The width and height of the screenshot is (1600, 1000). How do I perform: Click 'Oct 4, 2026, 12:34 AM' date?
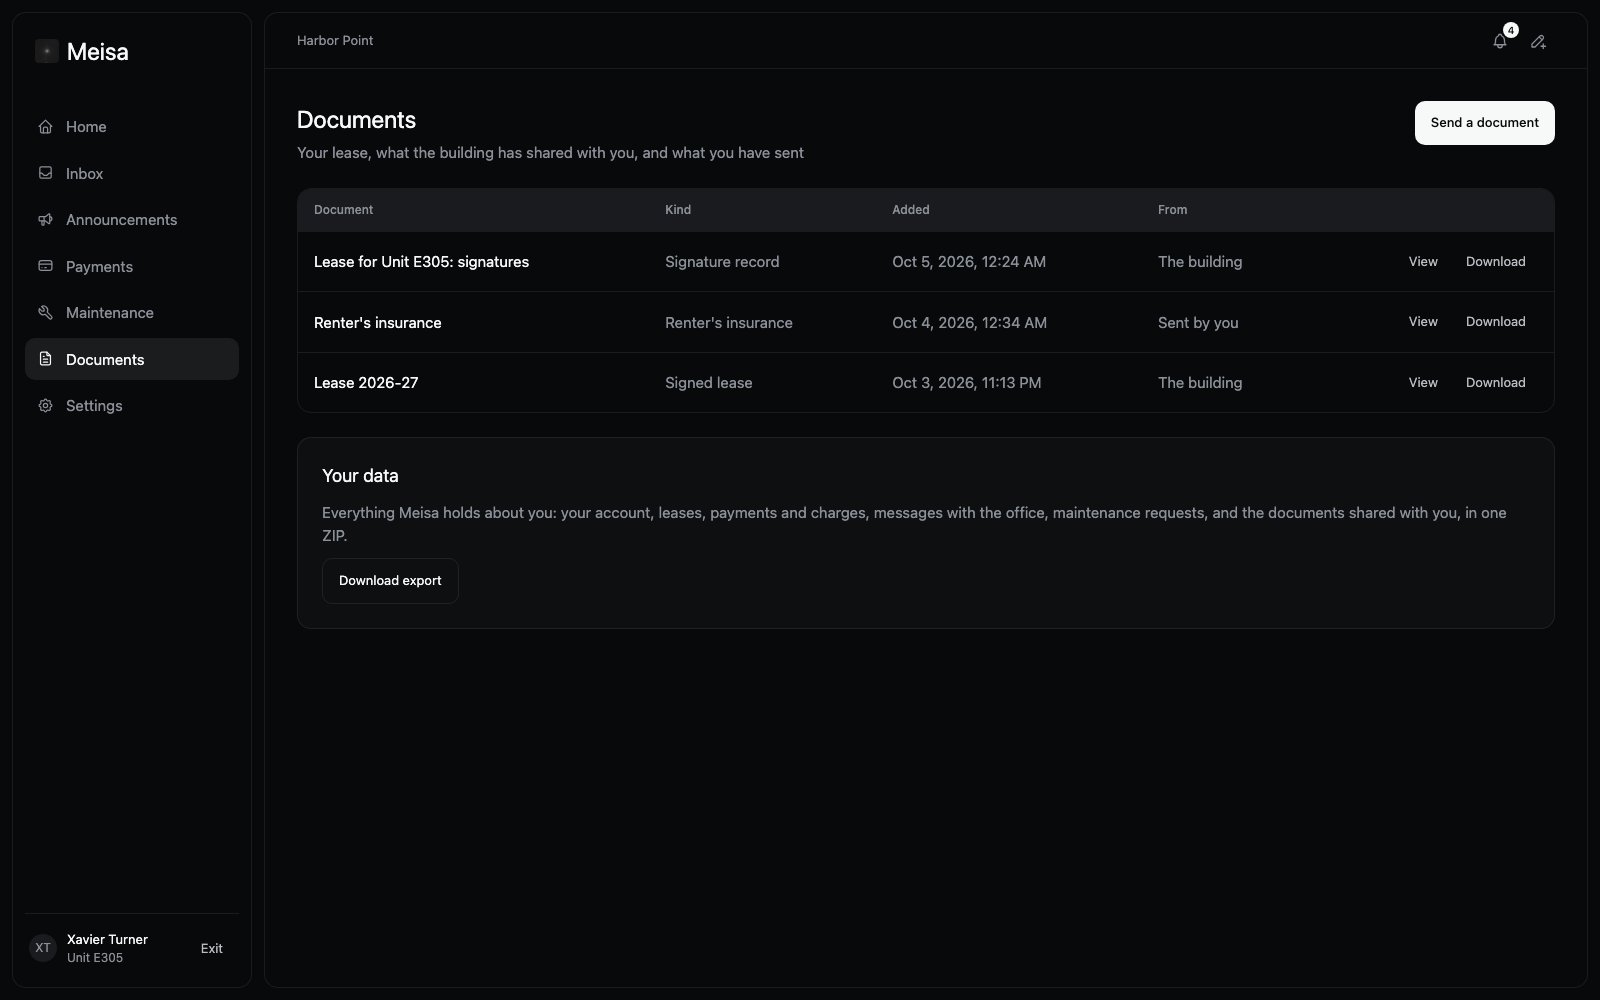point(969,323)
